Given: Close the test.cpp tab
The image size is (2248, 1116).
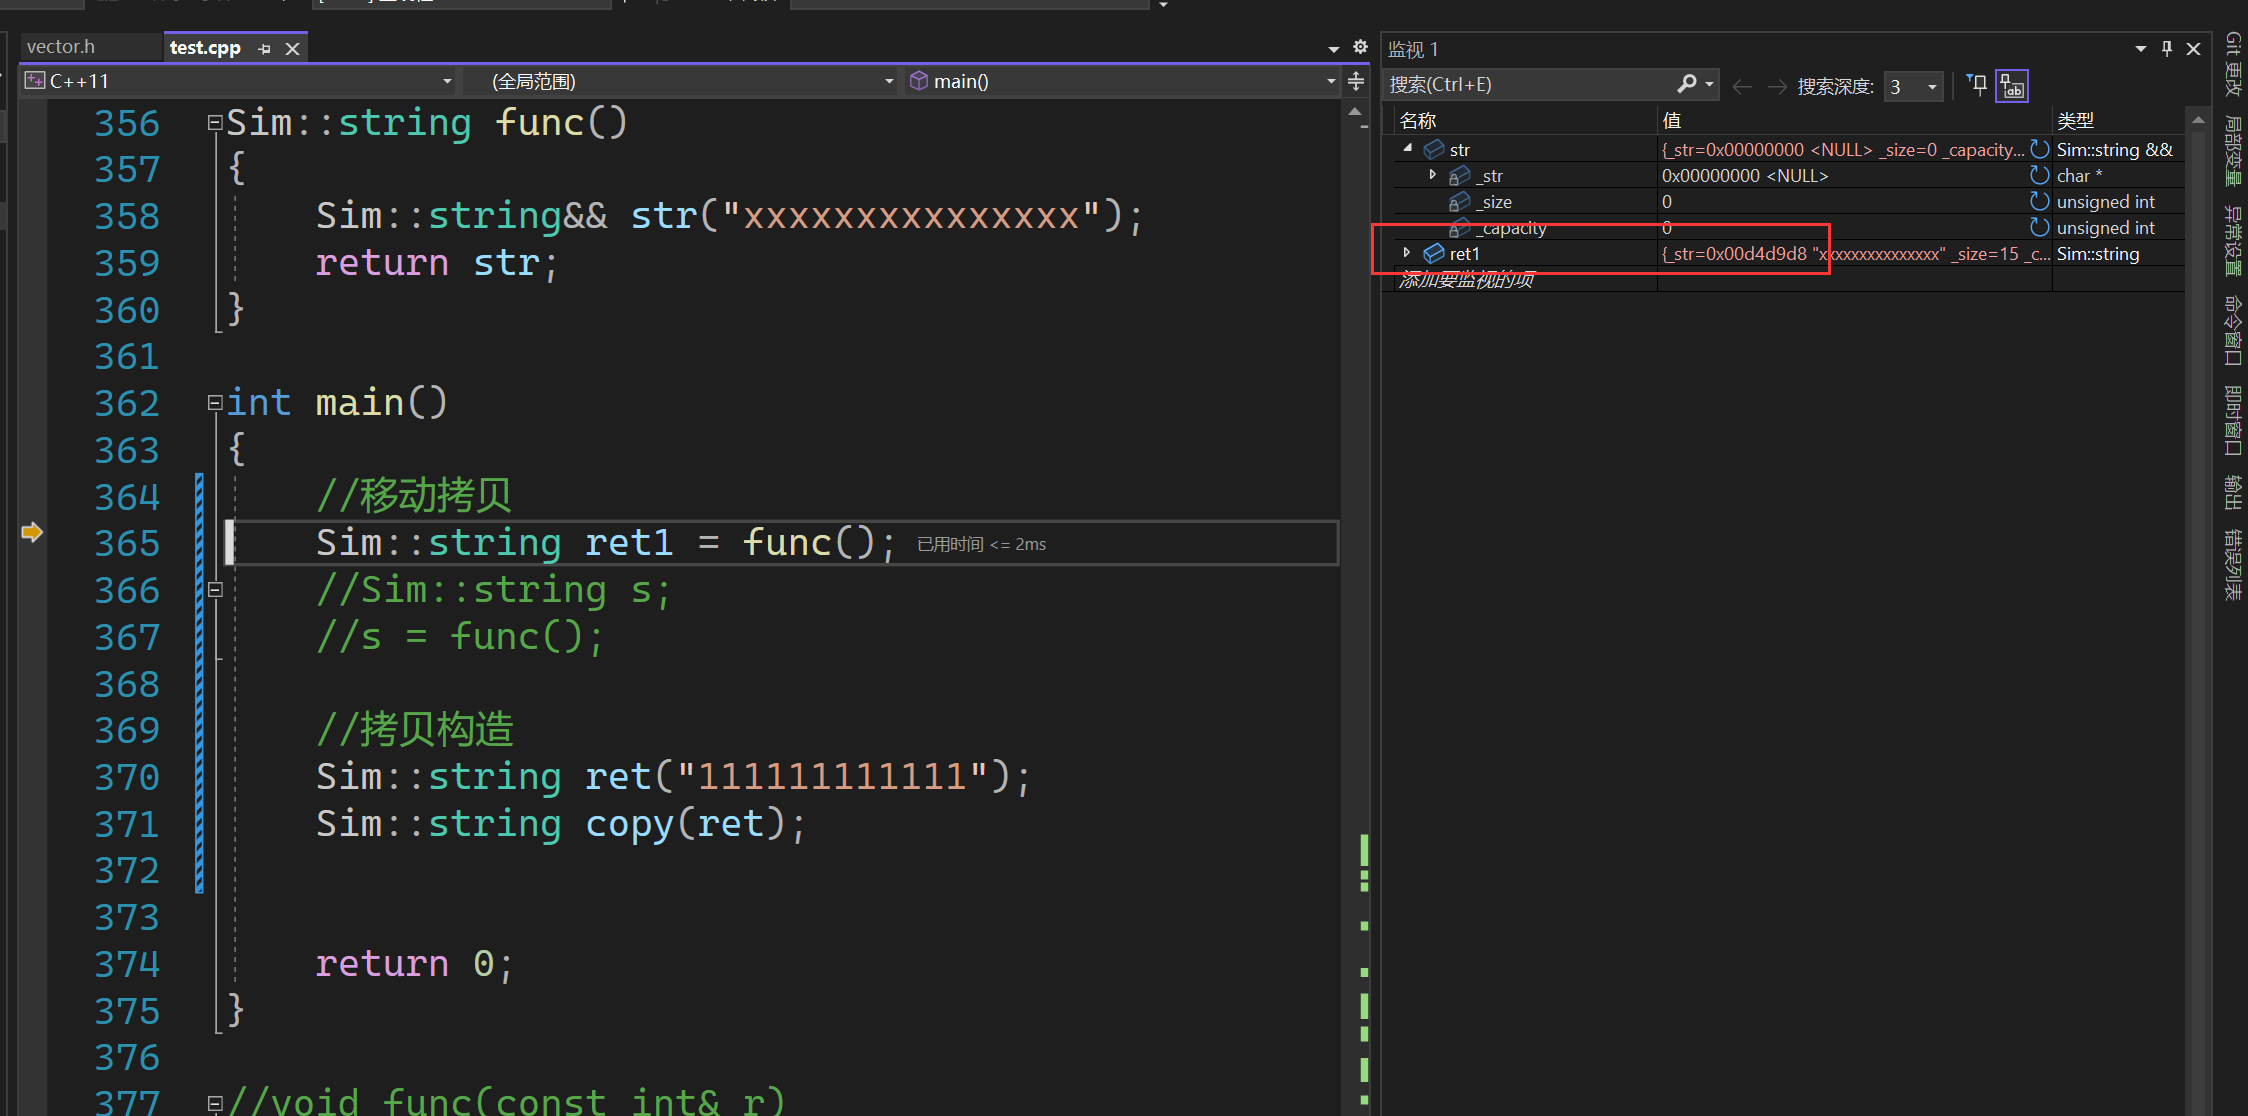Looking at the screenshot, I should (x=292, y=48).
